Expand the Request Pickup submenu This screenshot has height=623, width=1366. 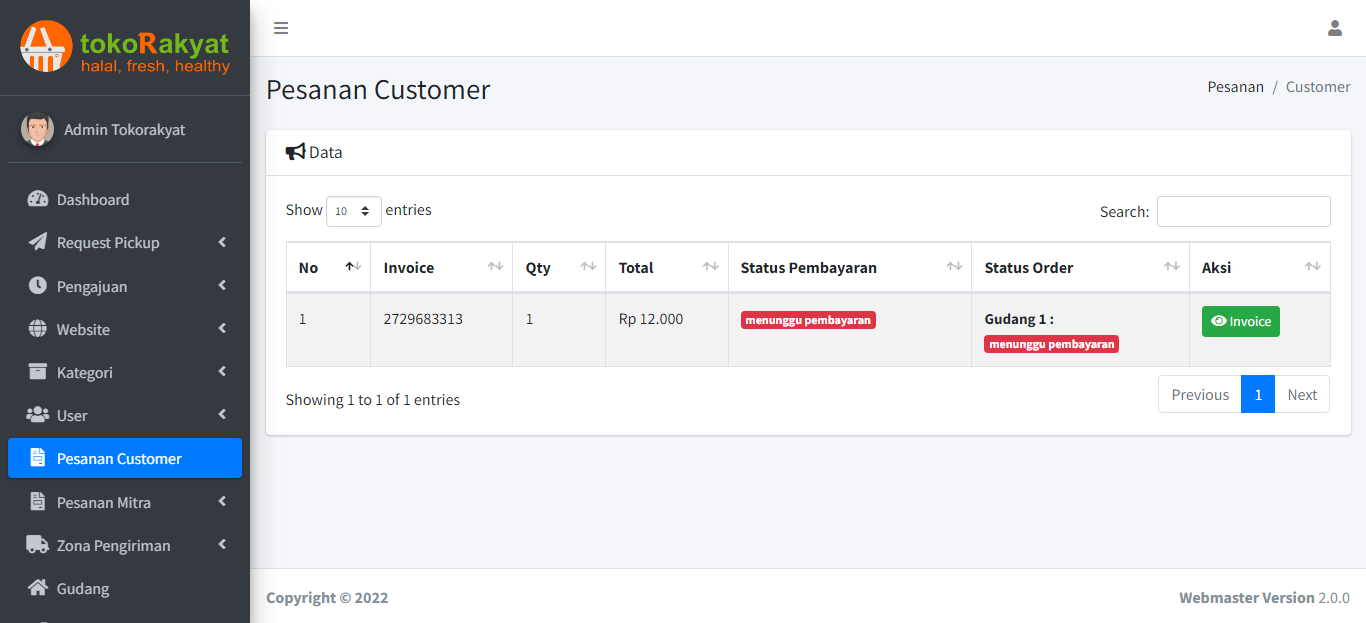coord(222,243)
